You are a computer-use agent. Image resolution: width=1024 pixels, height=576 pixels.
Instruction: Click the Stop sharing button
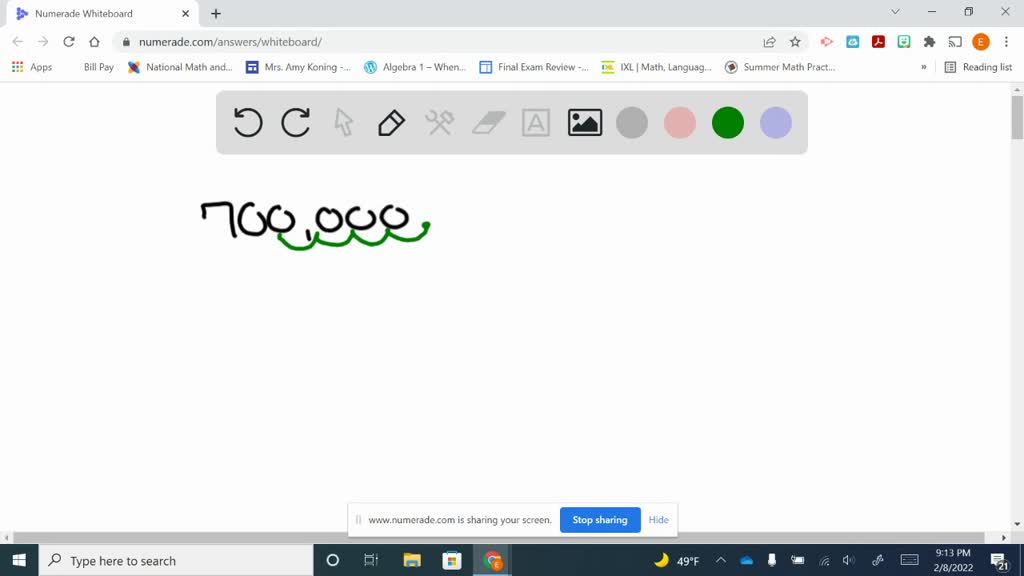600,520
